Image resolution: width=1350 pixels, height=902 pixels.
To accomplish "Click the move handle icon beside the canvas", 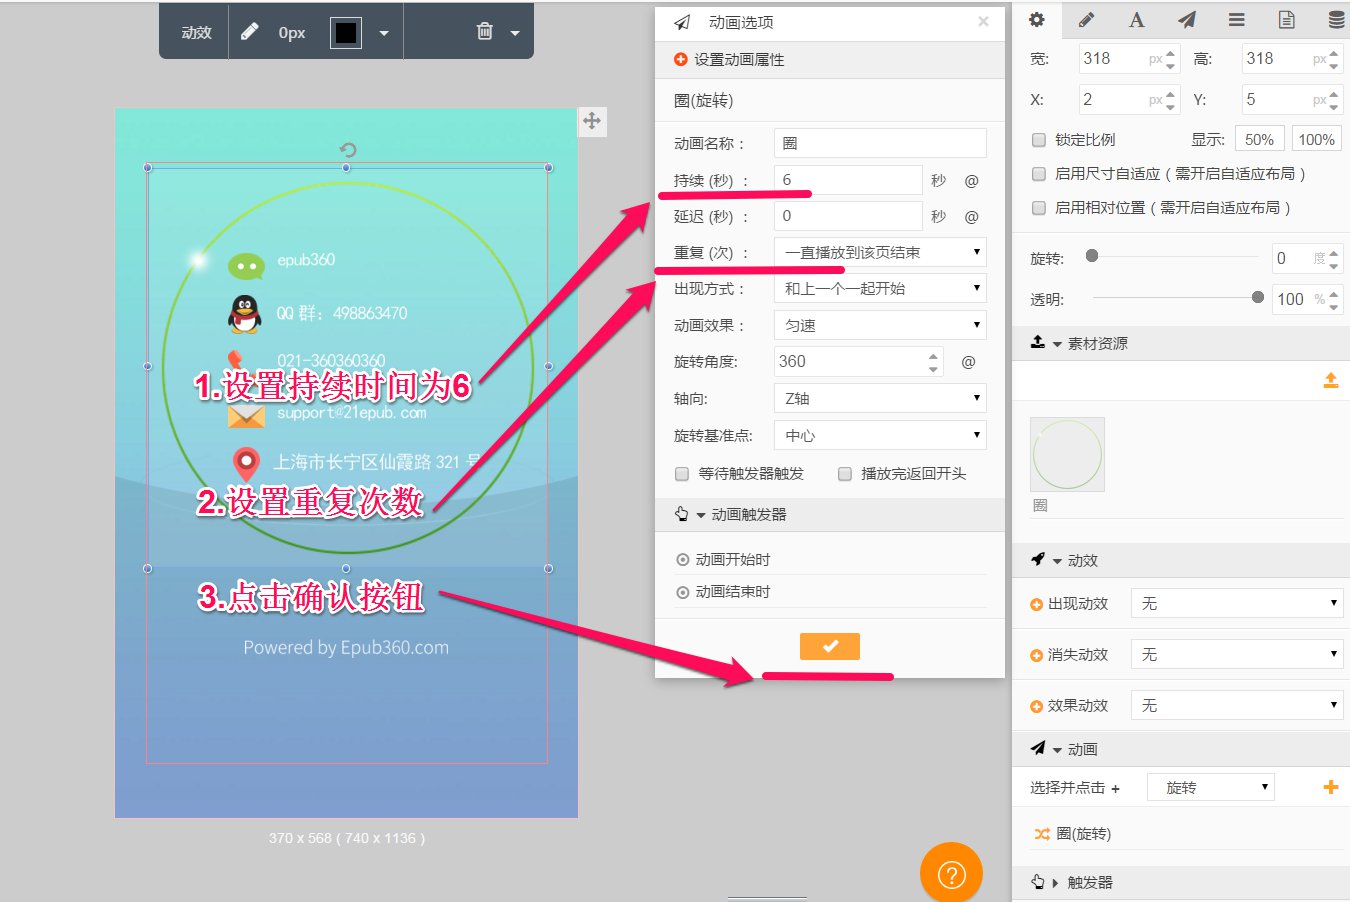I will (592, 121).
